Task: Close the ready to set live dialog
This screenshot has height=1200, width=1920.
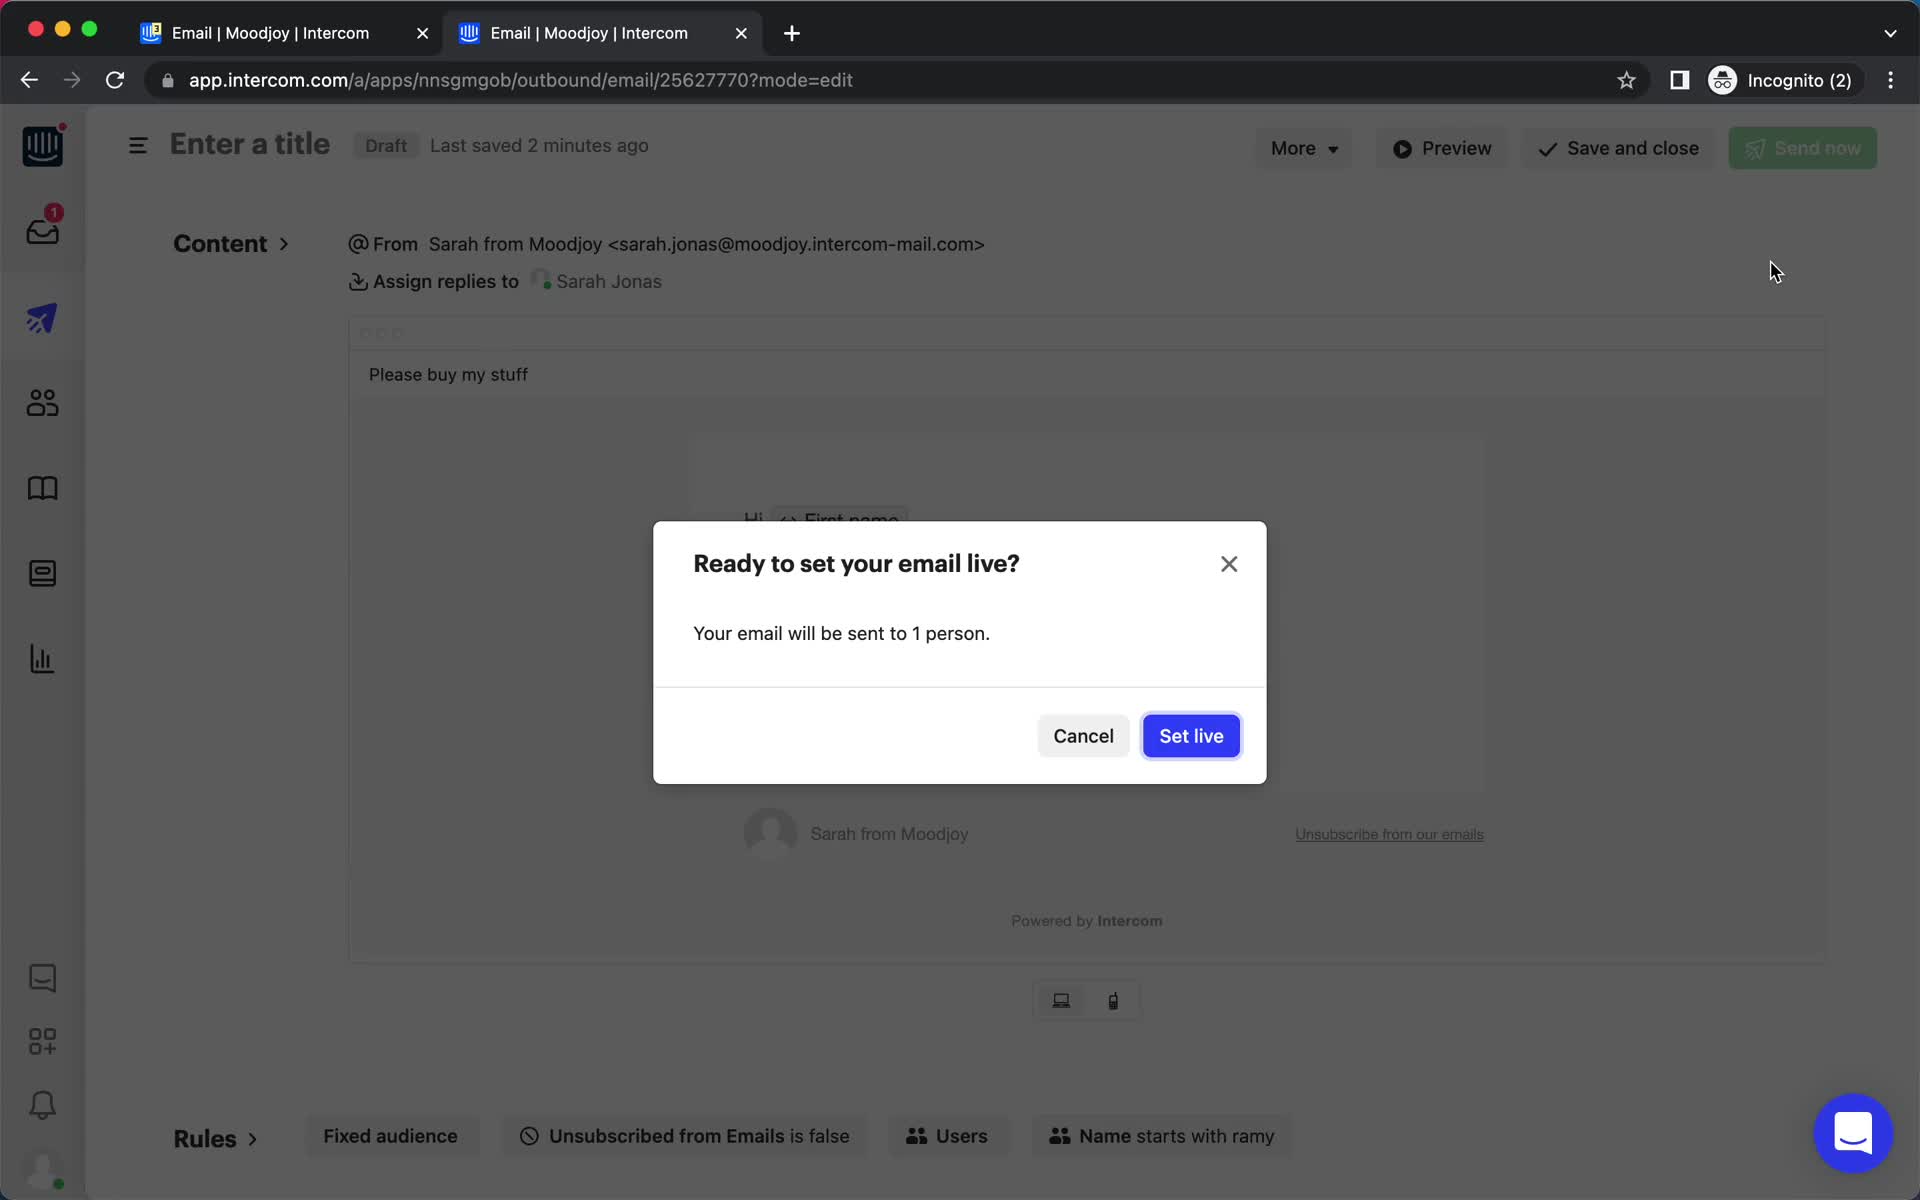Action: (x=1227, y=564)
